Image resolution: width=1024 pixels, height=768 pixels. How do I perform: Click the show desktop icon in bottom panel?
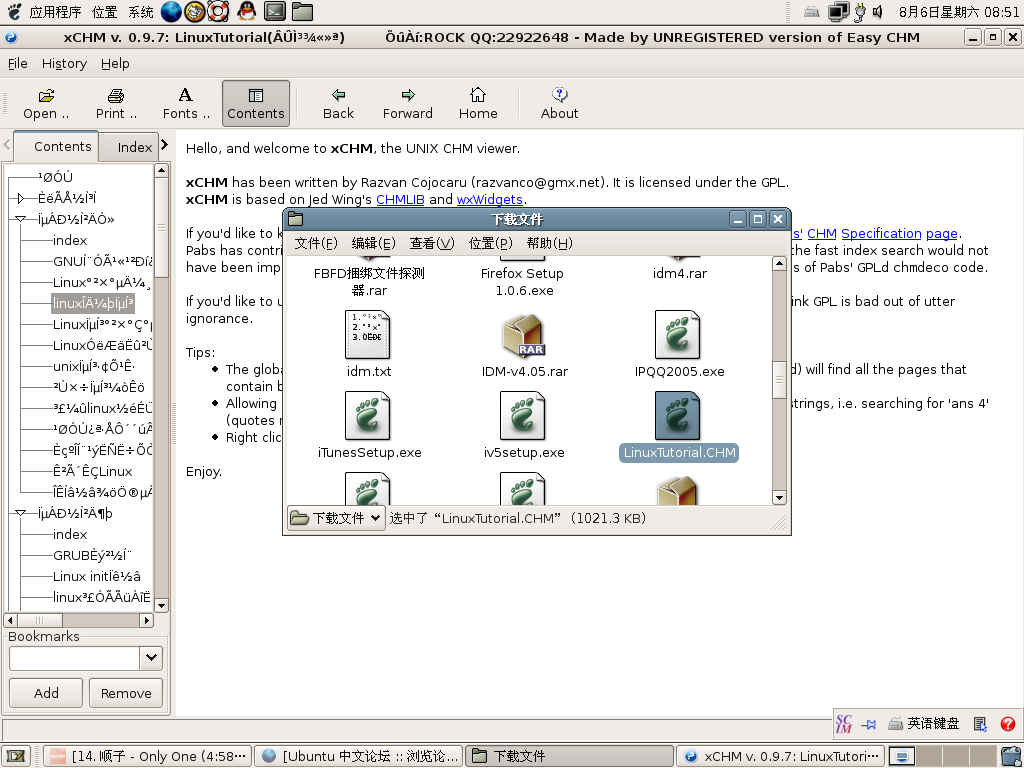pos(16,756)
